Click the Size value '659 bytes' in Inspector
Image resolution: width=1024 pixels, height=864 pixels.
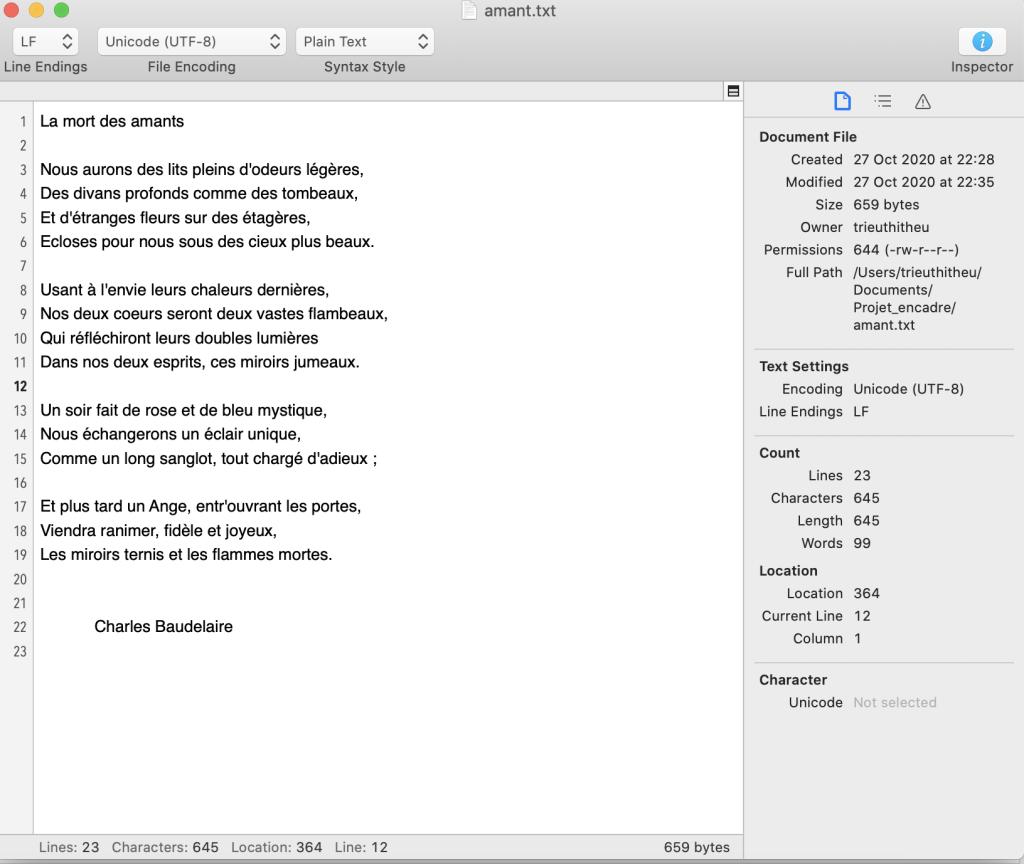[886, 205]
